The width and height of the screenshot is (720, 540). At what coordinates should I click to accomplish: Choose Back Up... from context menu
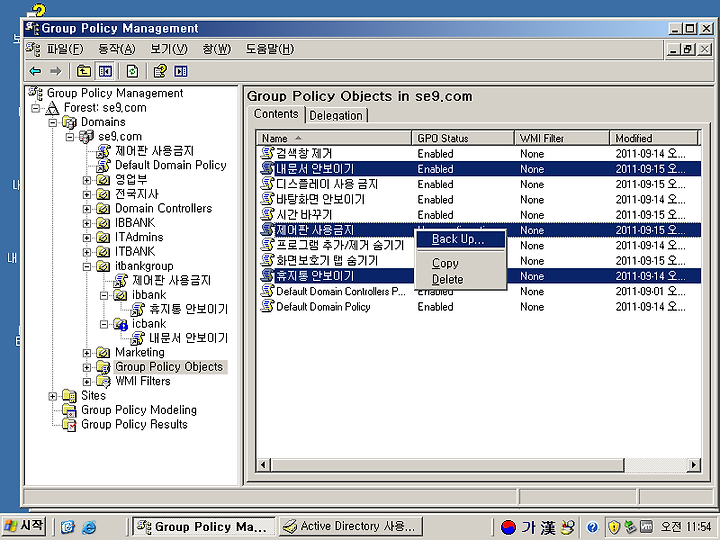click(460, 239)
